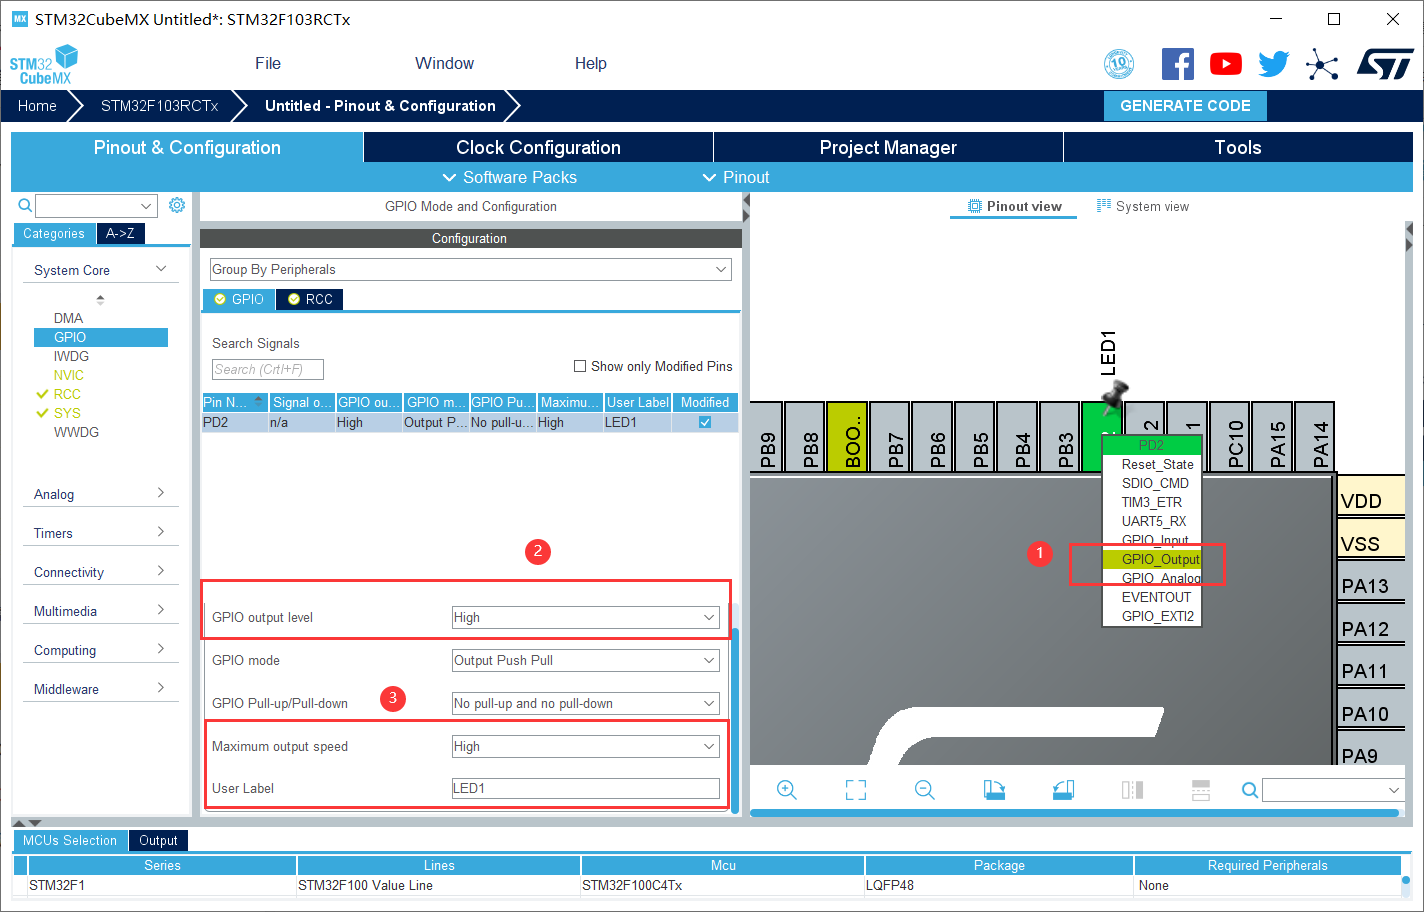The image size is (1424, 912).
Task: Open the Group By Peripherals dropdown
Action: coord(471,270)
